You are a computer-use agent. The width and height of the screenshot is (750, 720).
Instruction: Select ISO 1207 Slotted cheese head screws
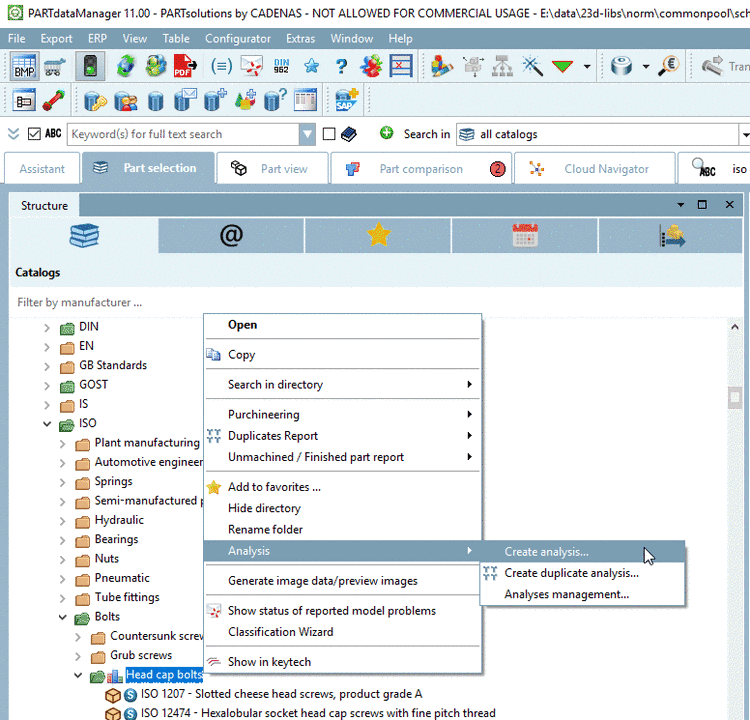[281, 694]
